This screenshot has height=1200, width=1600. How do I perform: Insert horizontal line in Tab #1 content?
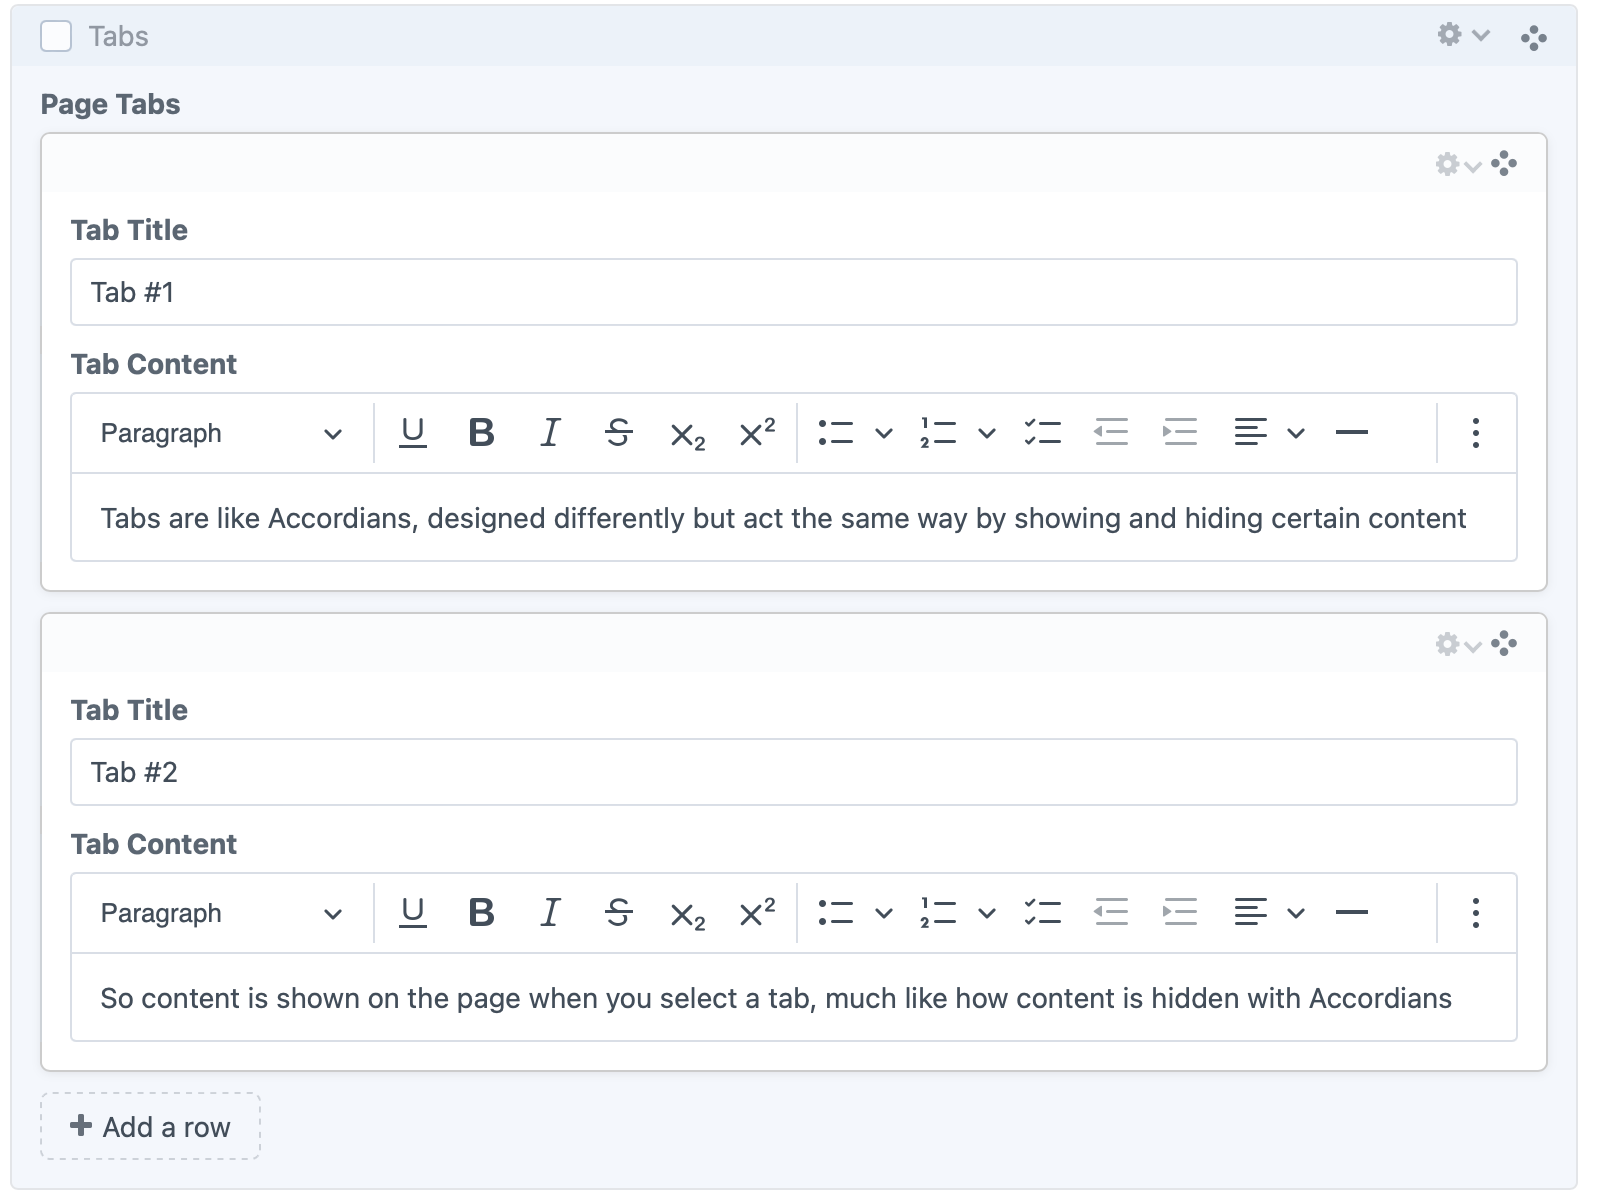coord(1351,433)
